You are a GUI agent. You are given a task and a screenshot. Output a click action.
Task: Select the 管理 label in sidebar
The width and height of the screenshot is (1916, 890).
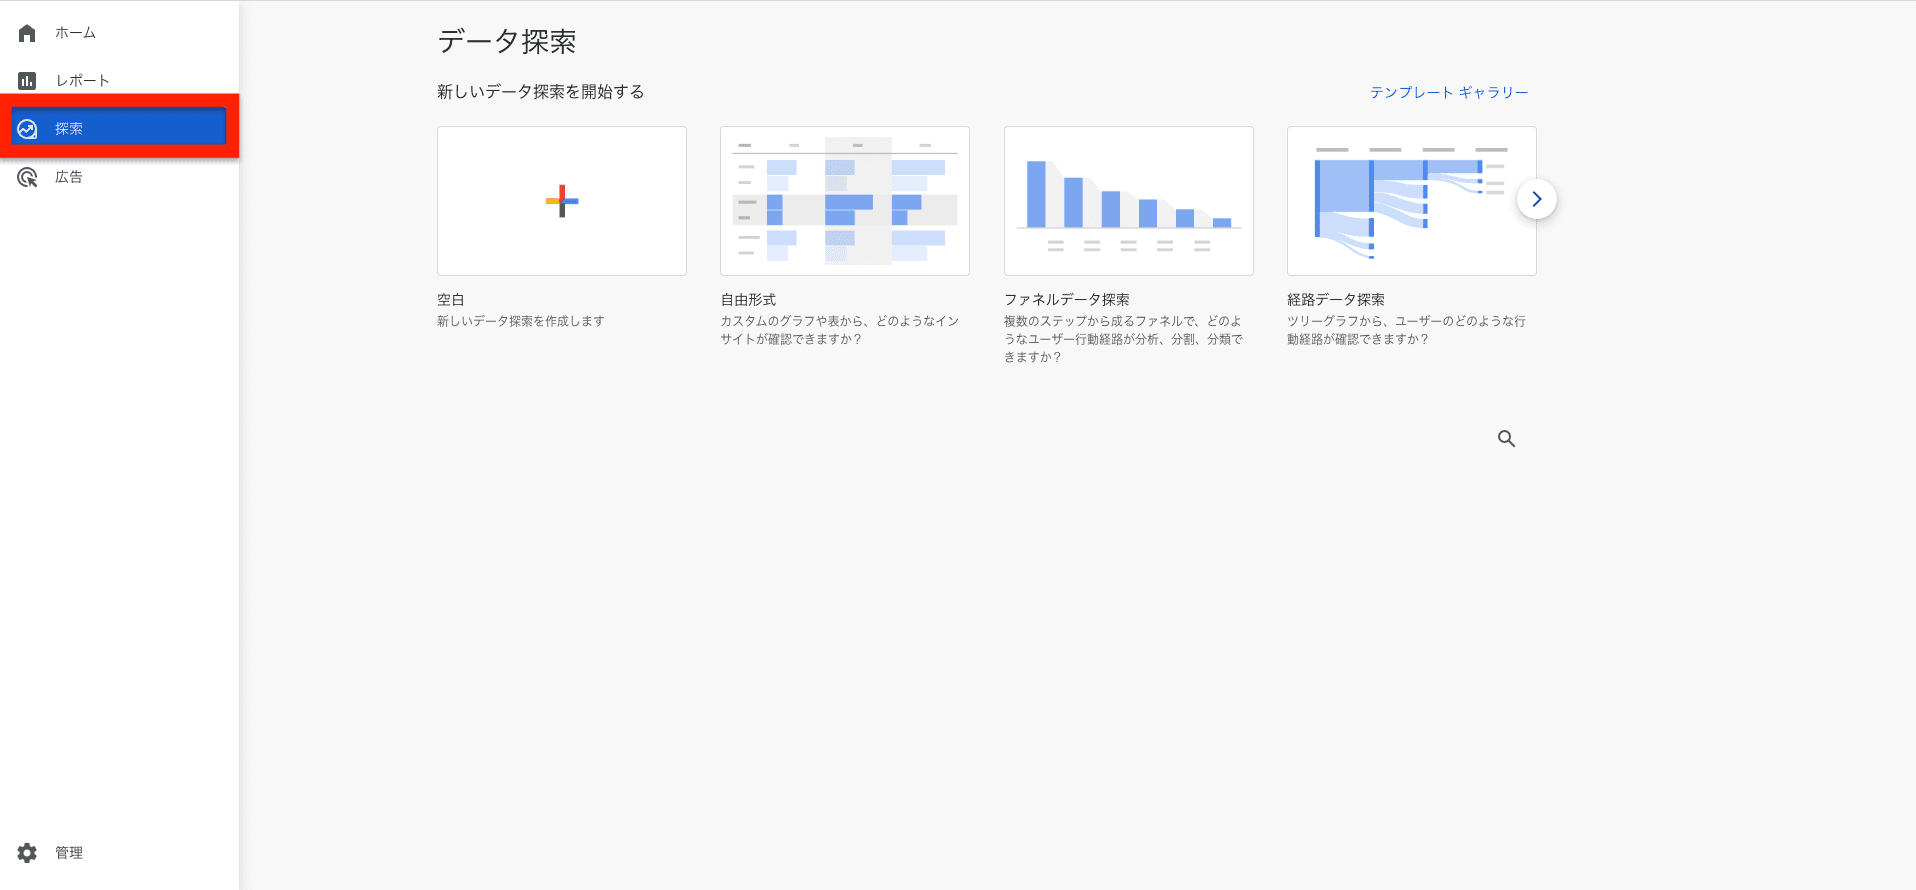click(69, 853)
